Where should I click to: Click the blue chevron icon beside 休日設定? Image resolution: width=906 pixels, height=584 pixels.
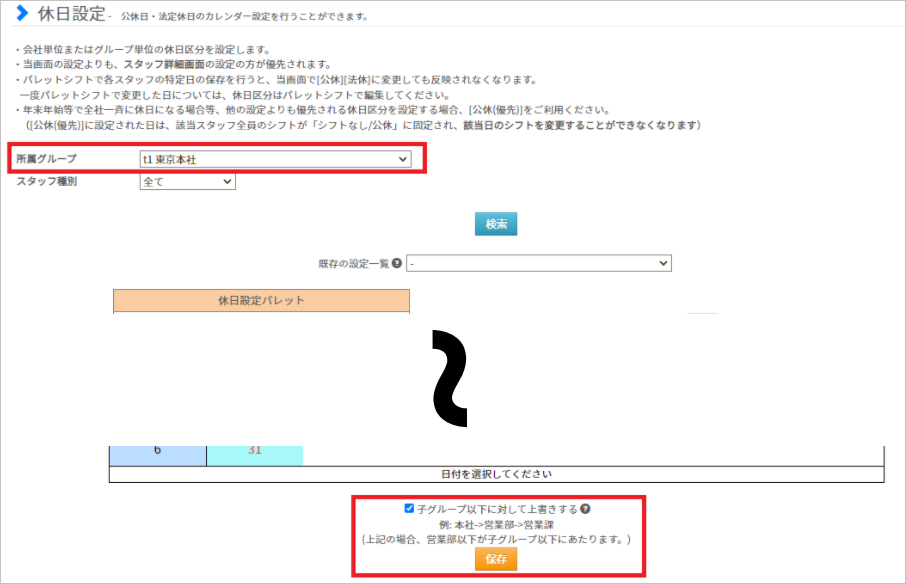(21, 14)
